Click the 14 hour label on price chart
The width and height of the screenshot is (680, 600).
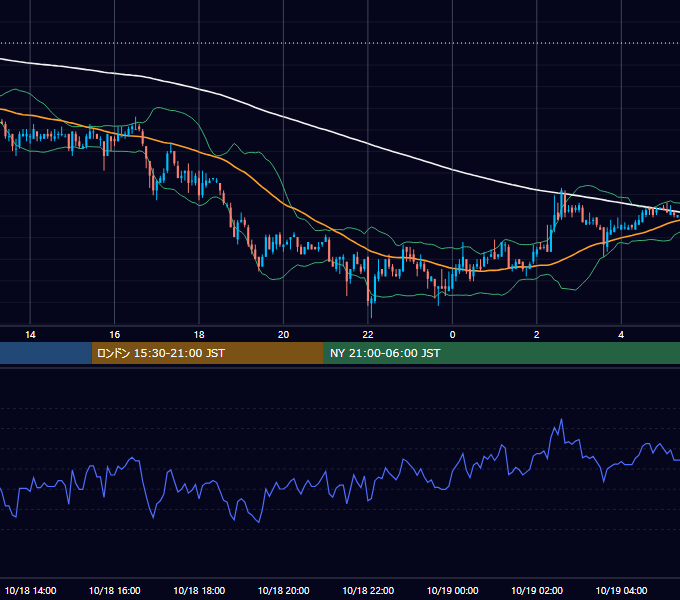[30, 335]
